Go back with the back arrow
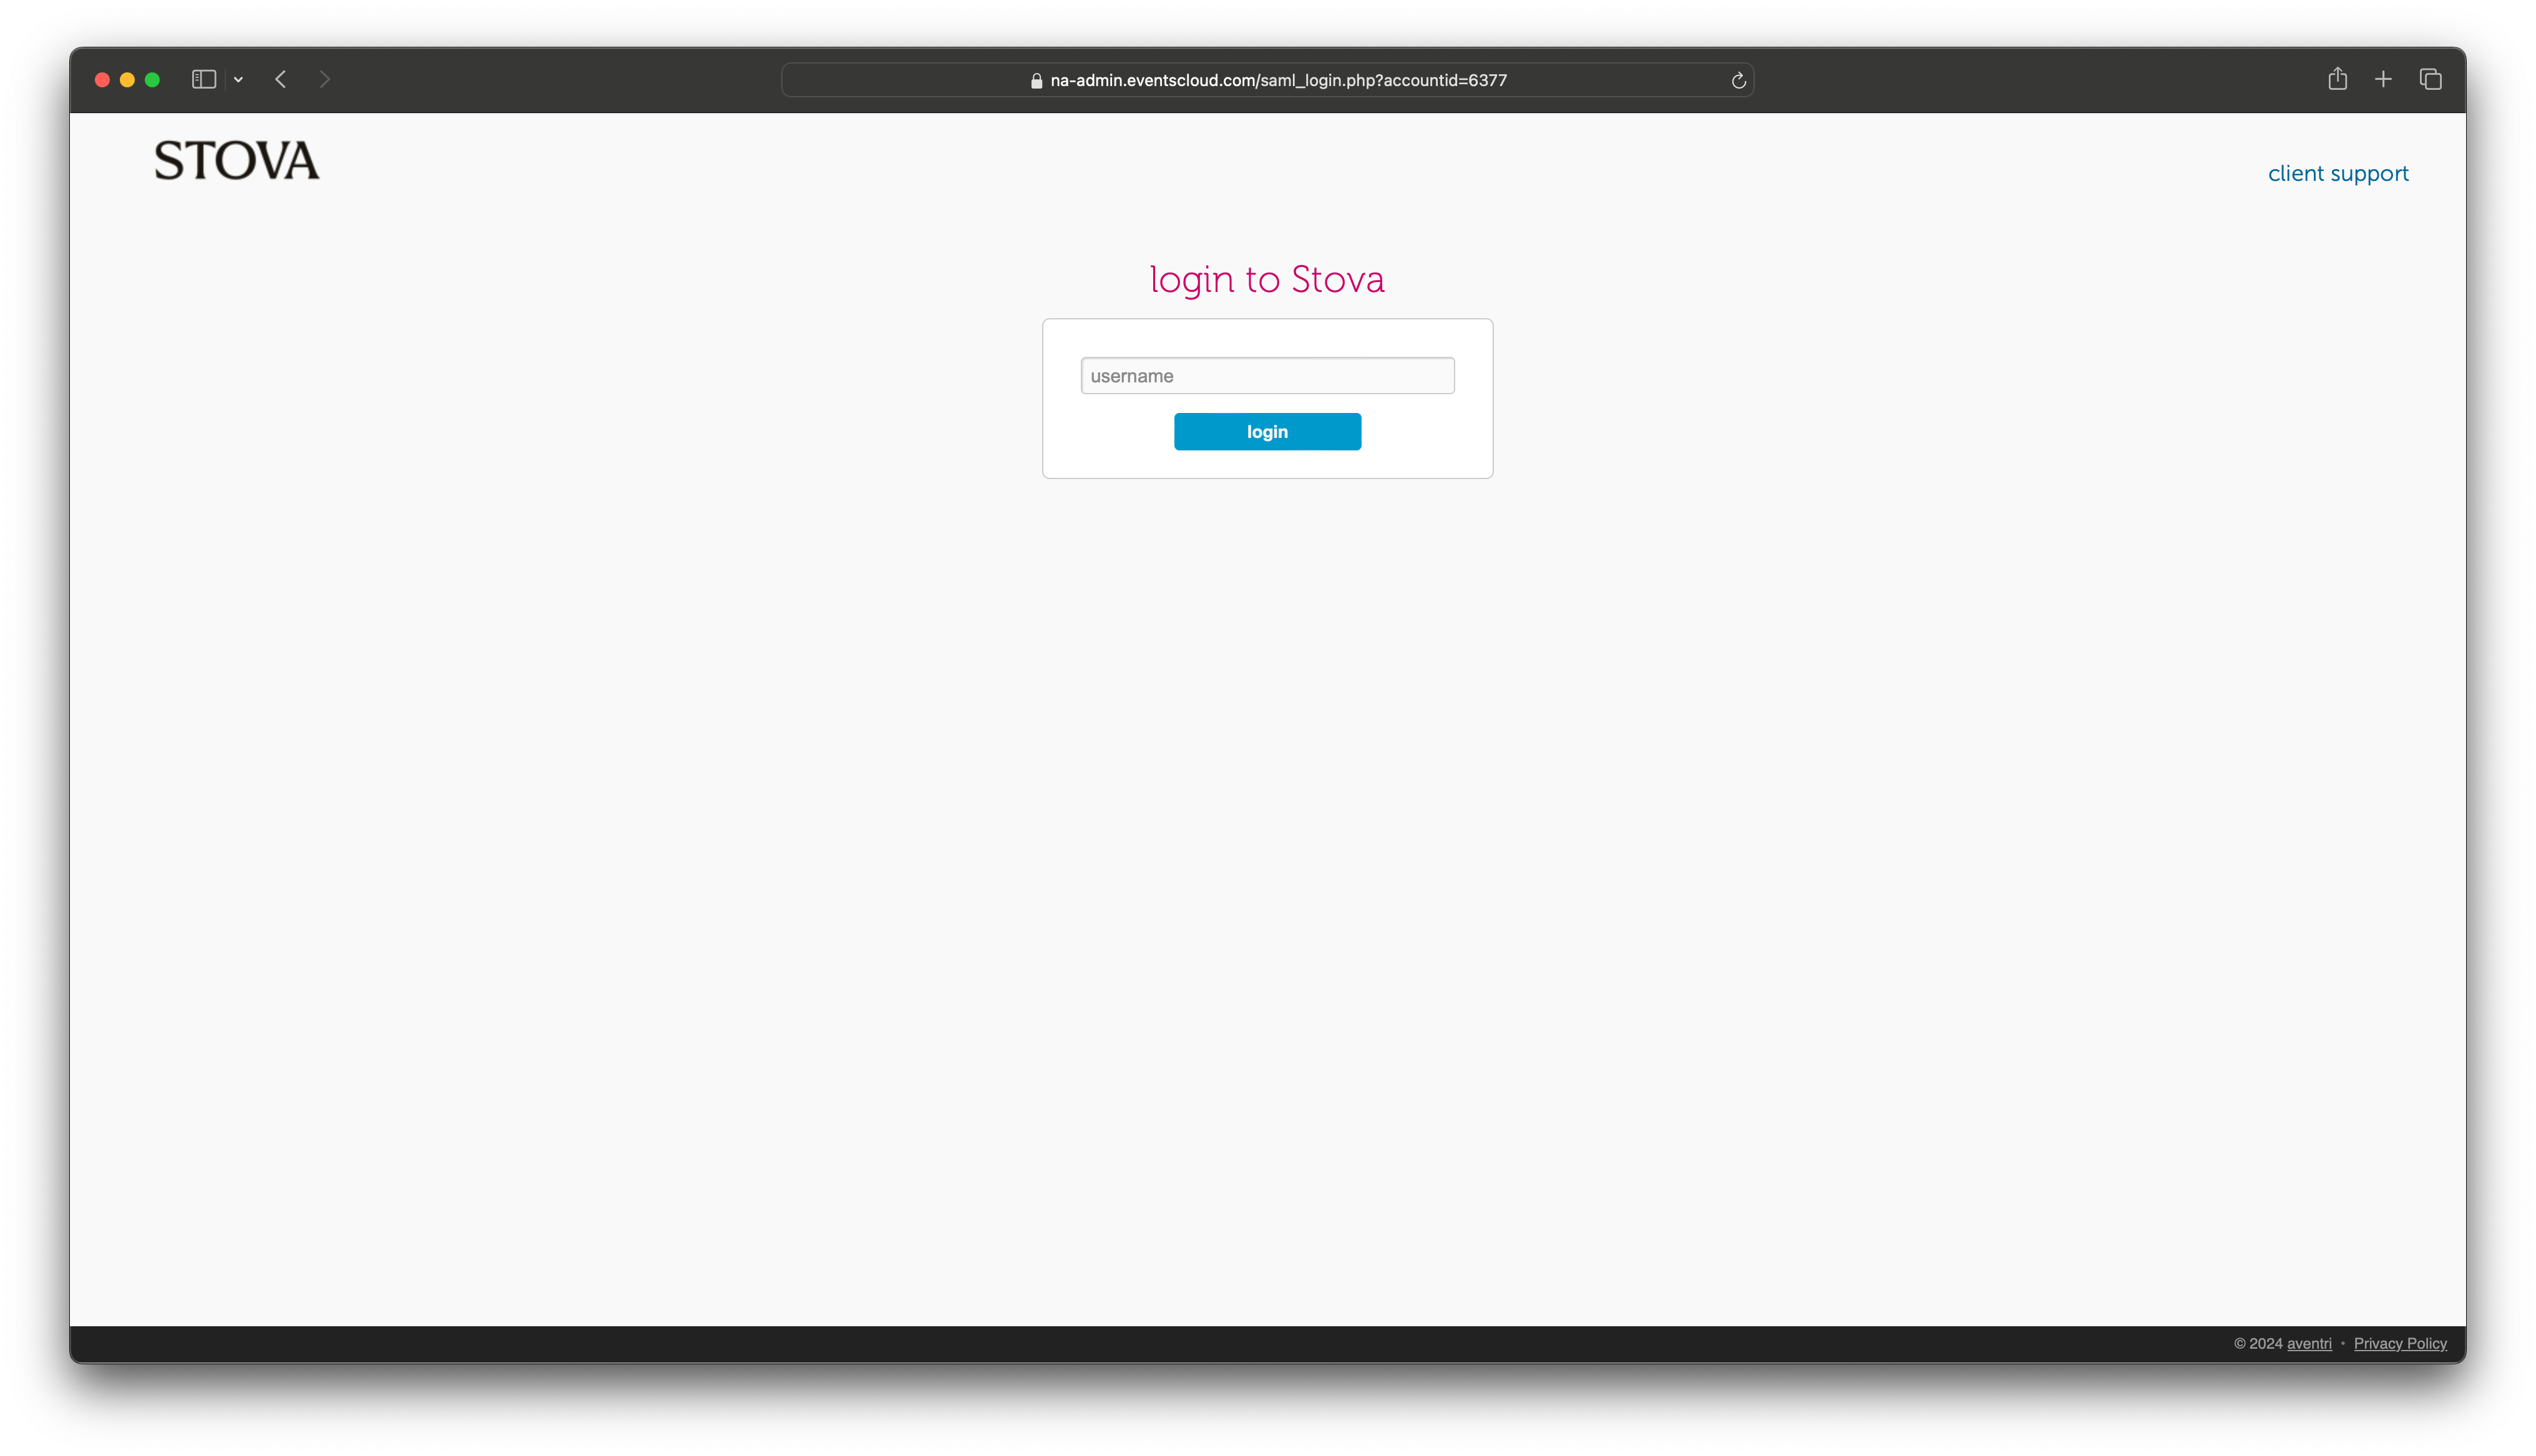 pos(281,79)
